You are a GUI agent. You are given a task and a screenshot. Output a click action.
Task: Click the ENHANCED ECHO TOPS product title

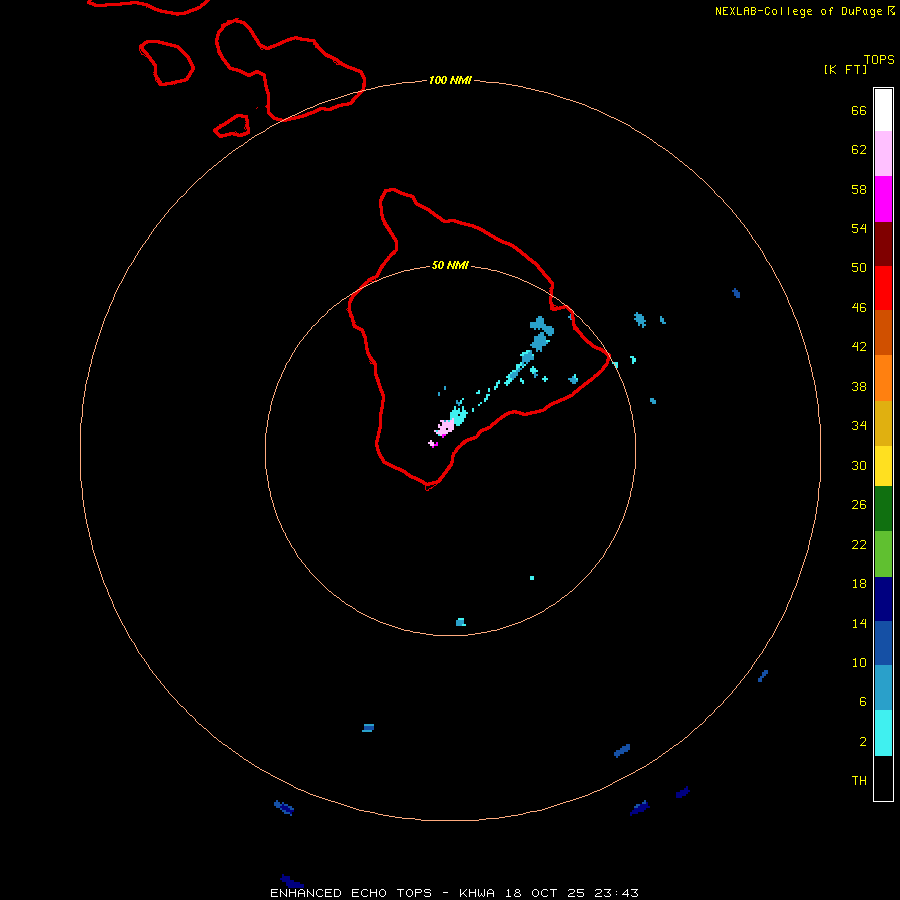(351, 893)
